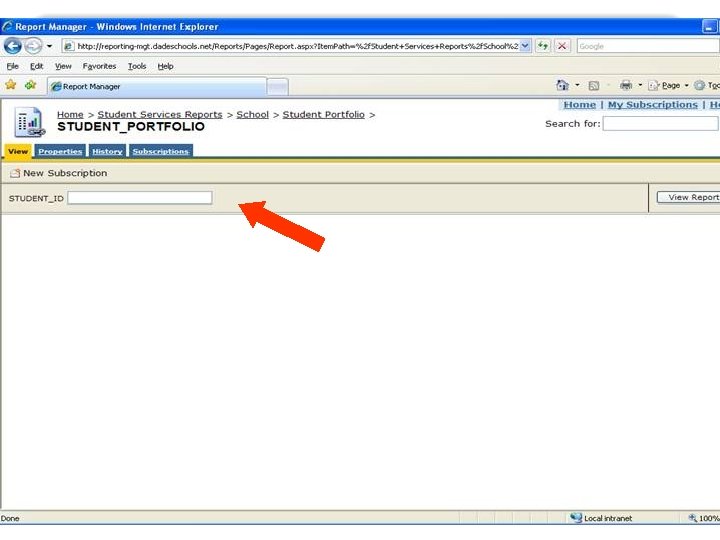The width and height of the screenshot is (720, 540).
Task: Open the Tools menu
Action: (137, 66)
